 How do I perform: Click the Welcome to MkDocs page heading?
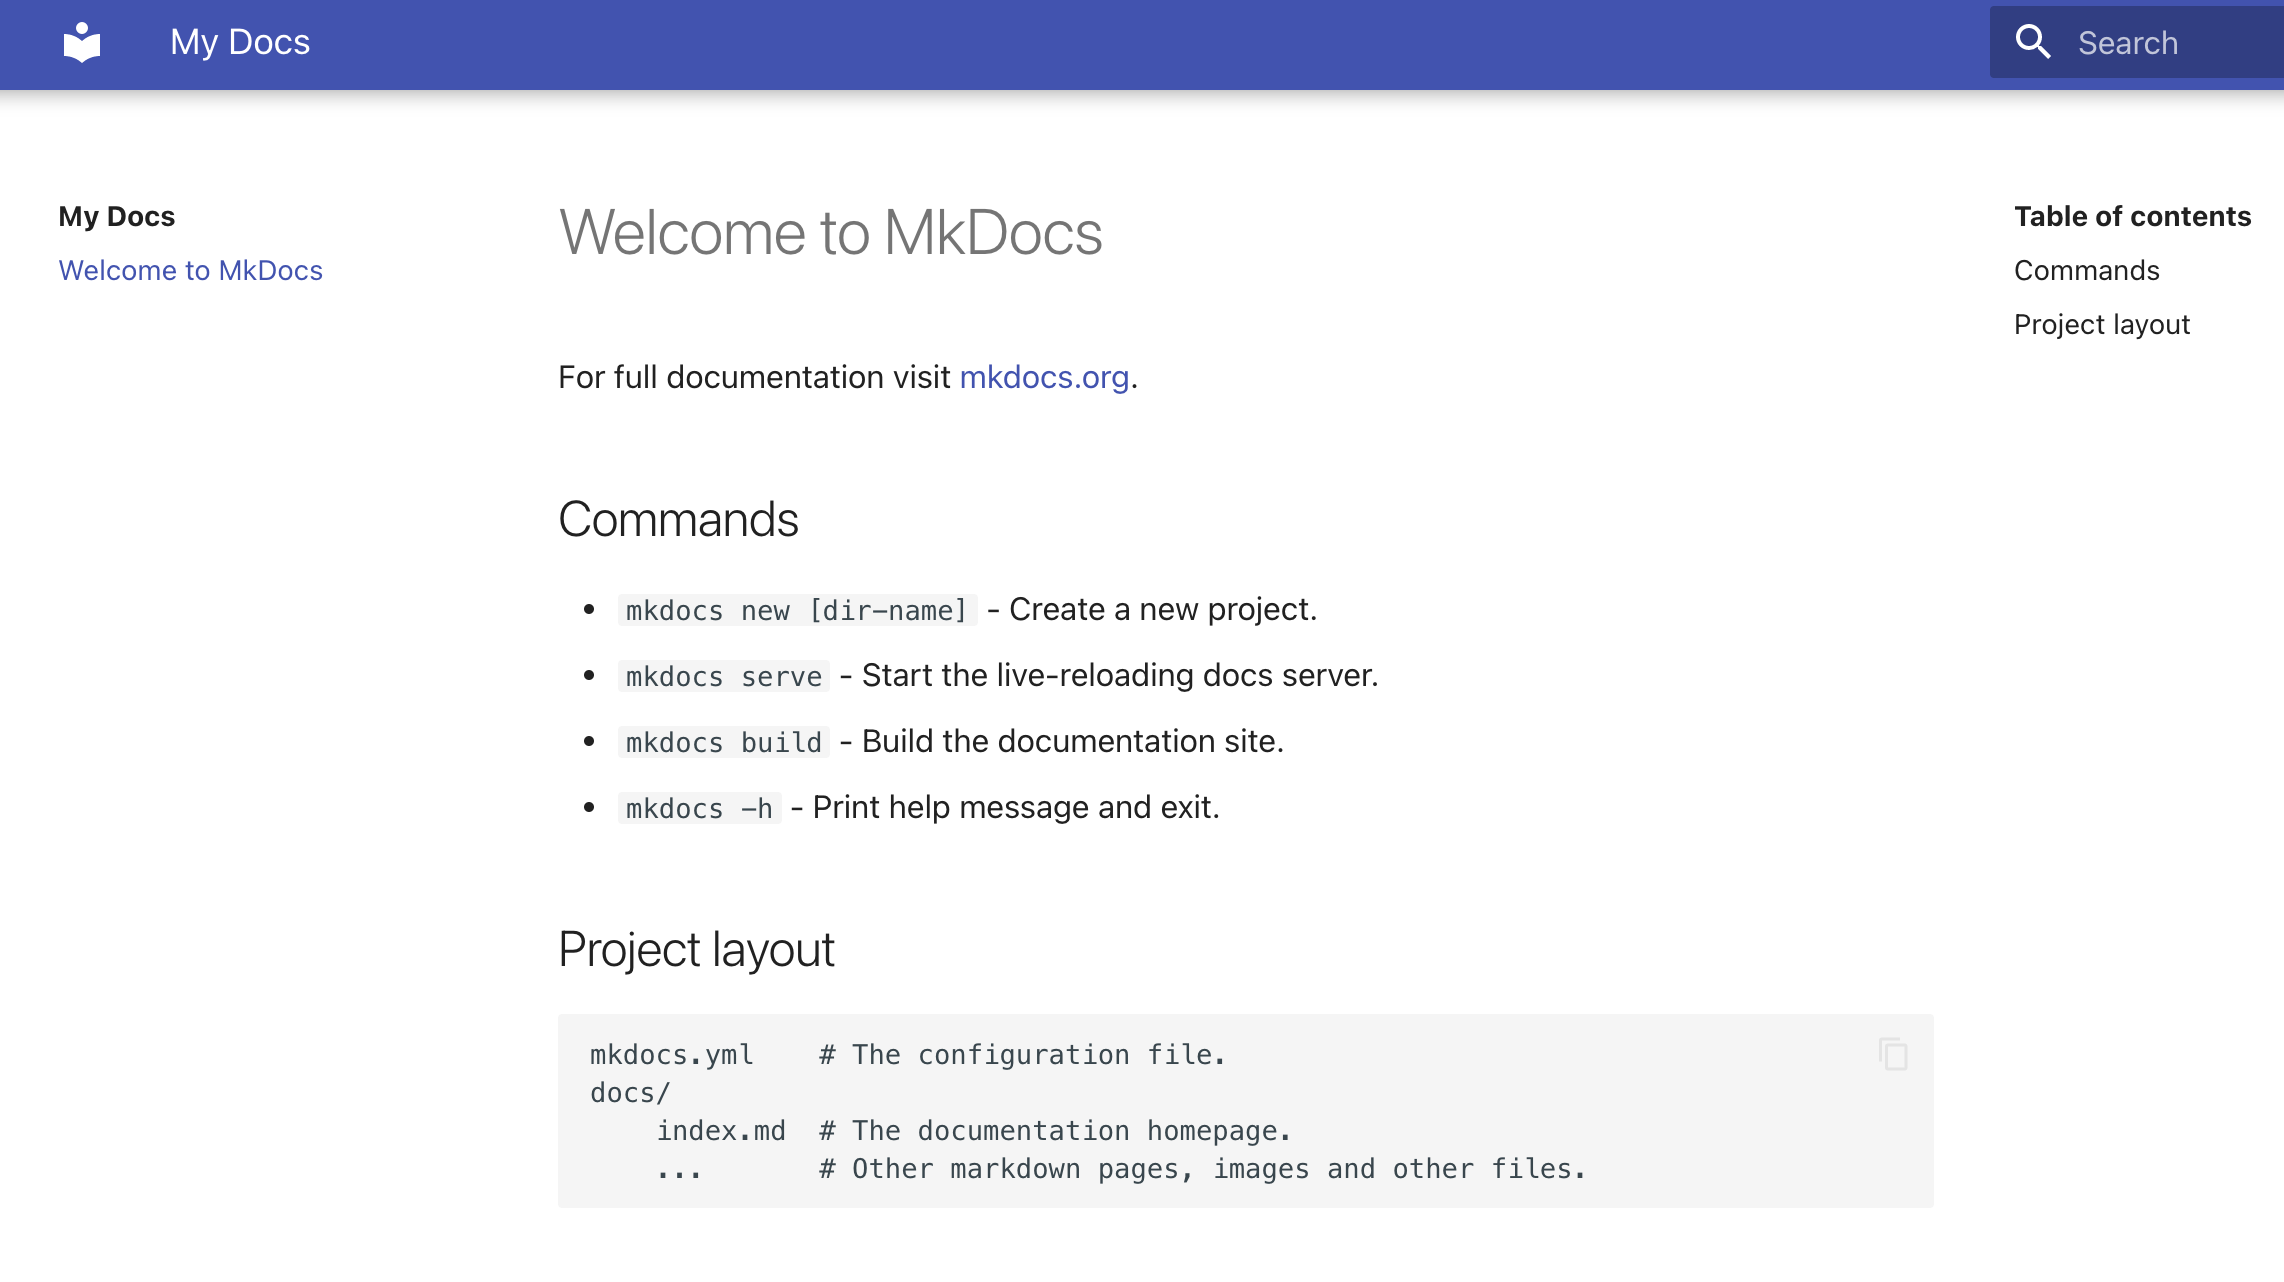pyautogui.click(x=830, y=233)
